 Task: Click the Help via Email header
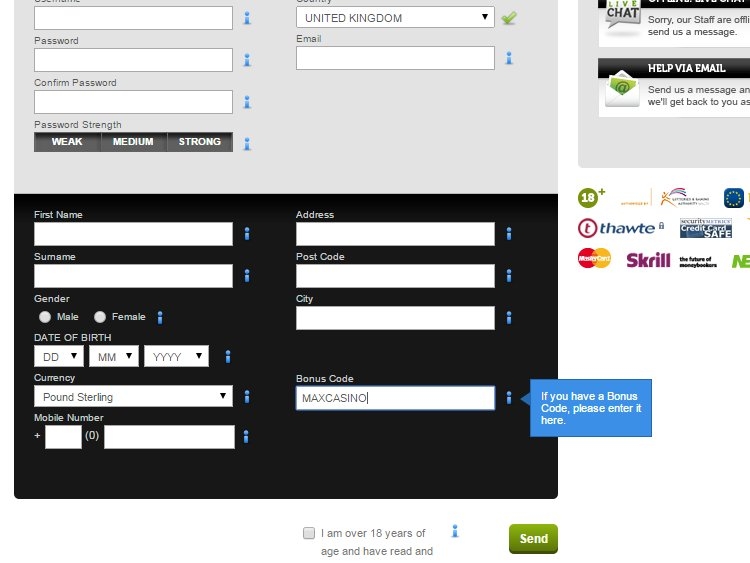coord(686,68)
